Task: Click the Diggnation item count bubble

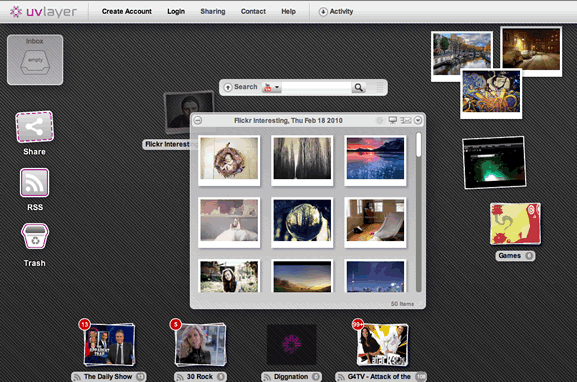Action: (316, 377)
